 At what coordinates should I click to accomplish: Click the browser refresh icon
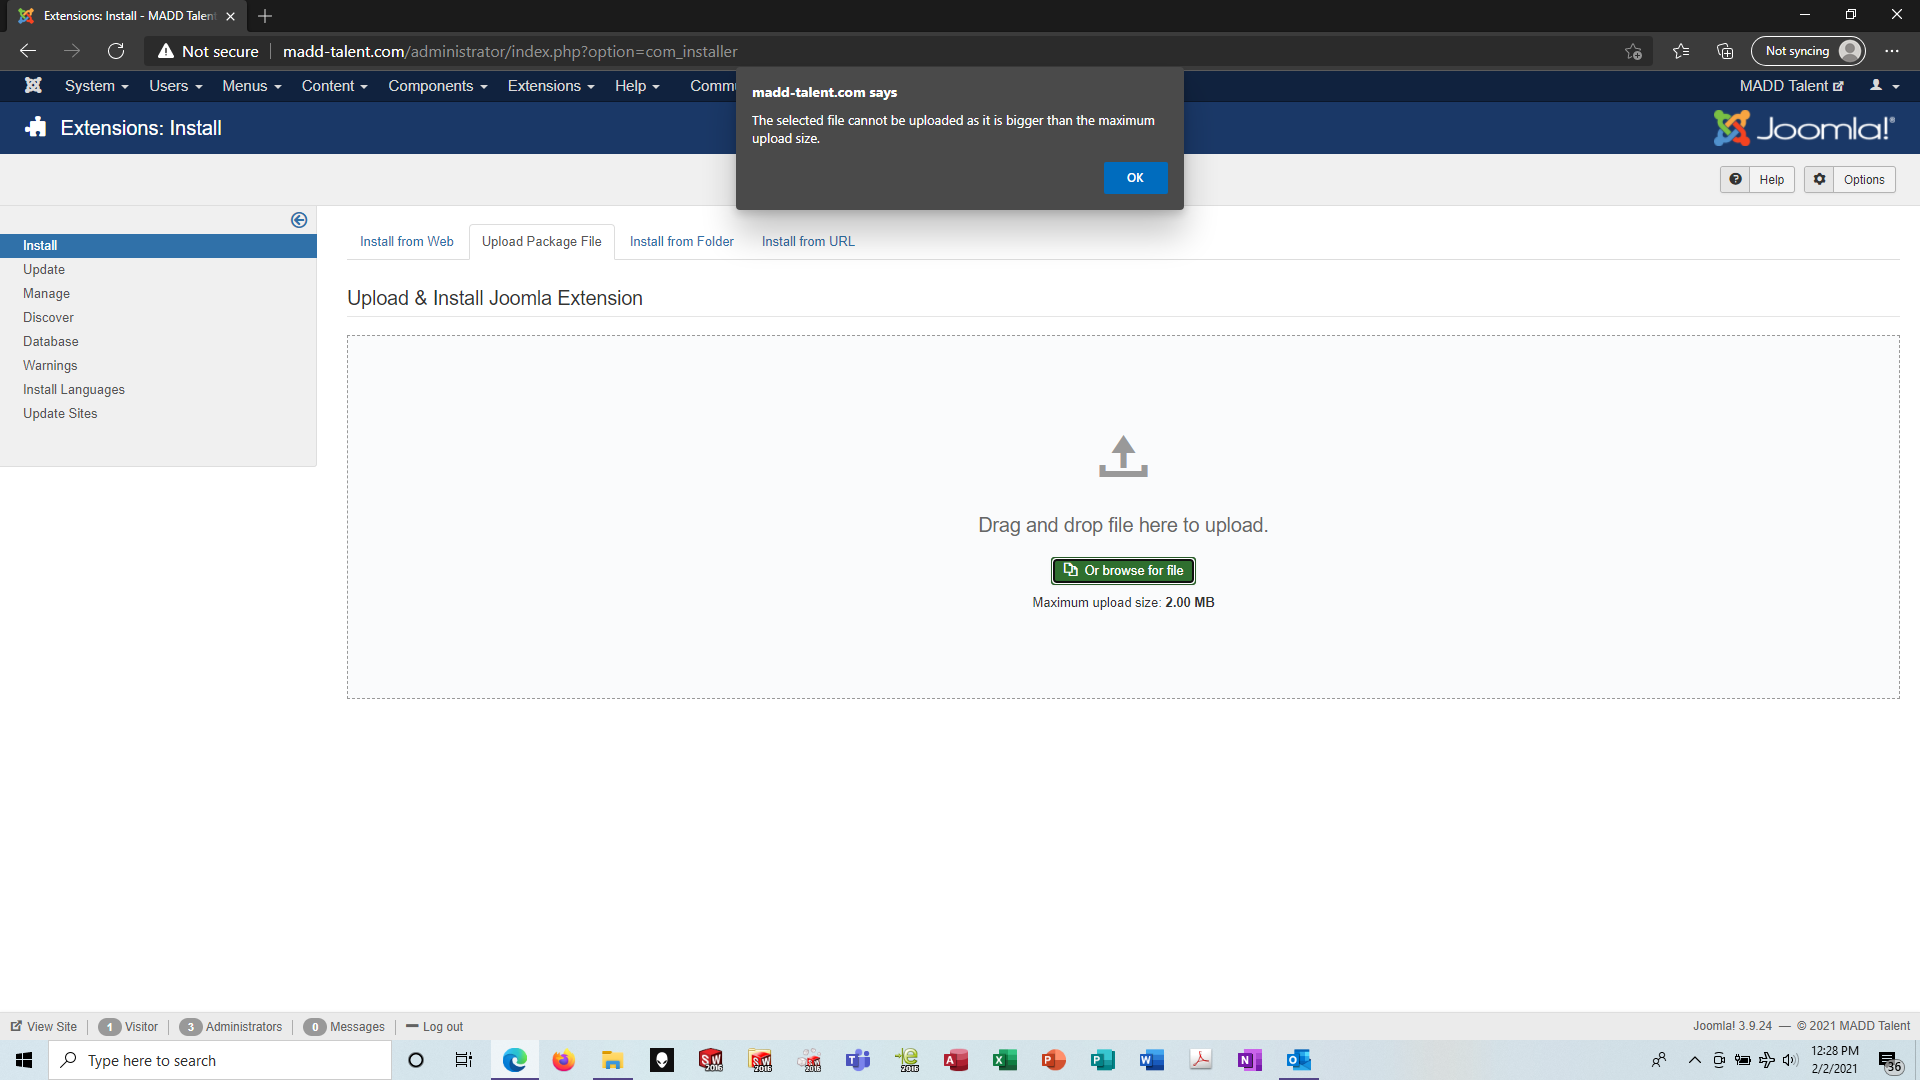tap(116, 51)
